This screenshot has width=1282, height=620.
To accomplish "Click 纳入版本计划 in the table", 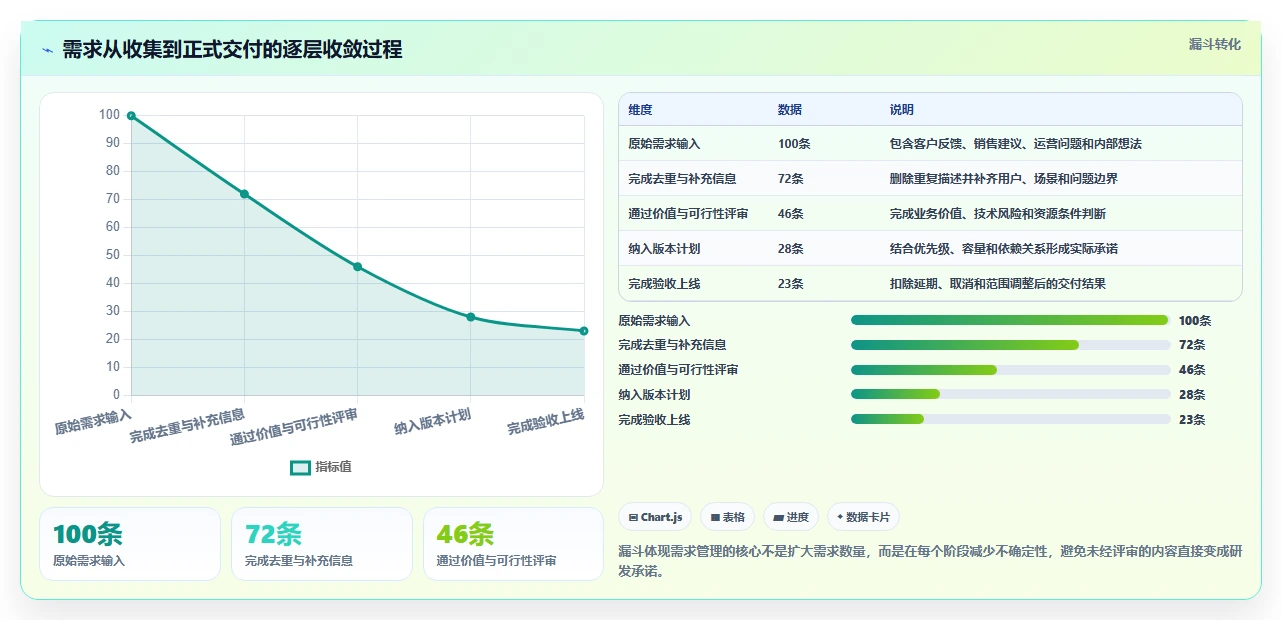I will (x=664, y=249).
